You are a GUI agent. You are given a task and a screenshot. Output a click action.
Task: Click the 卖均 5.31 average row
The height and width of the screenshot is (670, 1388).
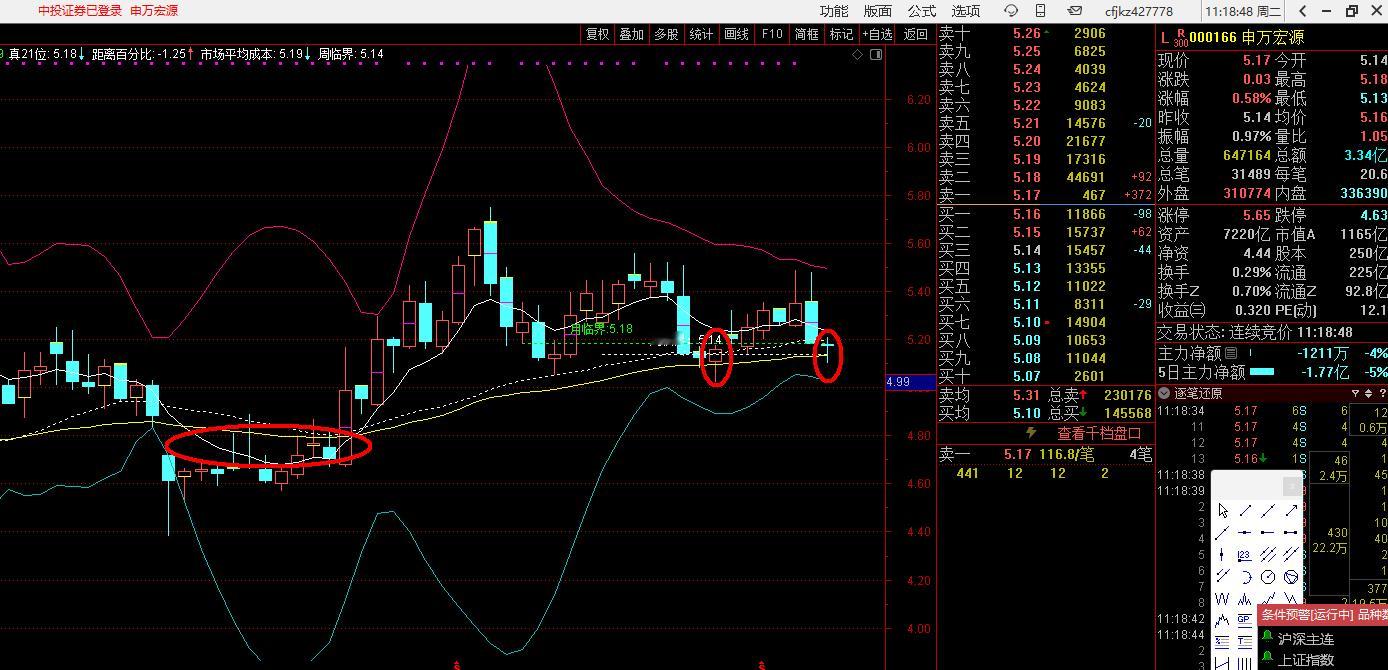click(1046, 395)
